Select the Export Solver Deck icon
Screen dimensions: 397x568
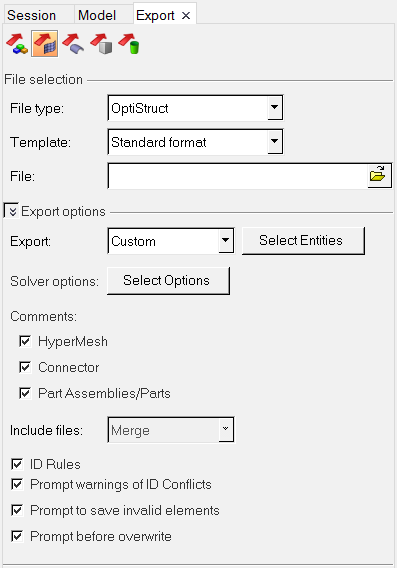pyautogui.click(x=45, y=44)
